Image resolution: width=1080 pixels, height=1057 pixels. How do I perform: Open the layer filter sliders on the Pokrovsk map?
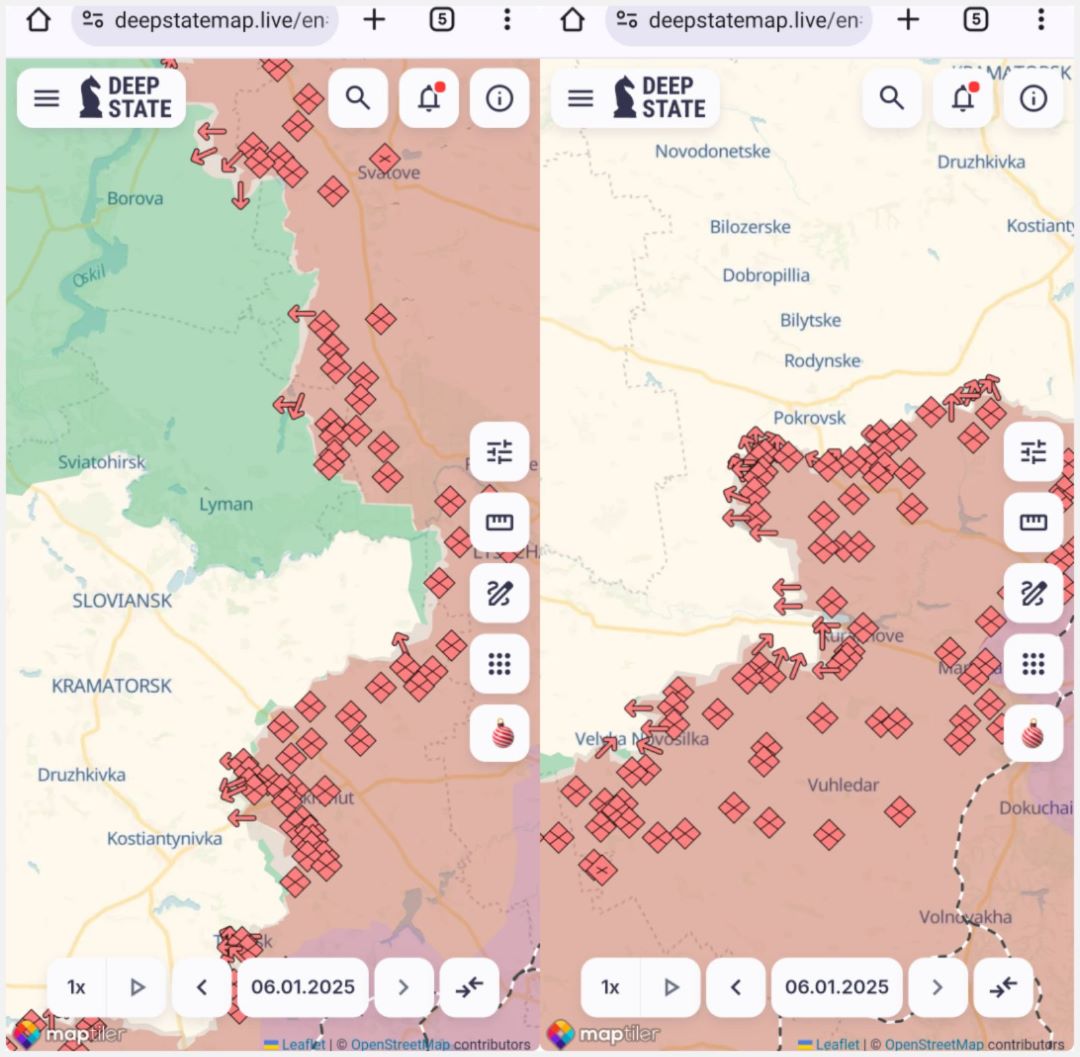[1033, 452]
